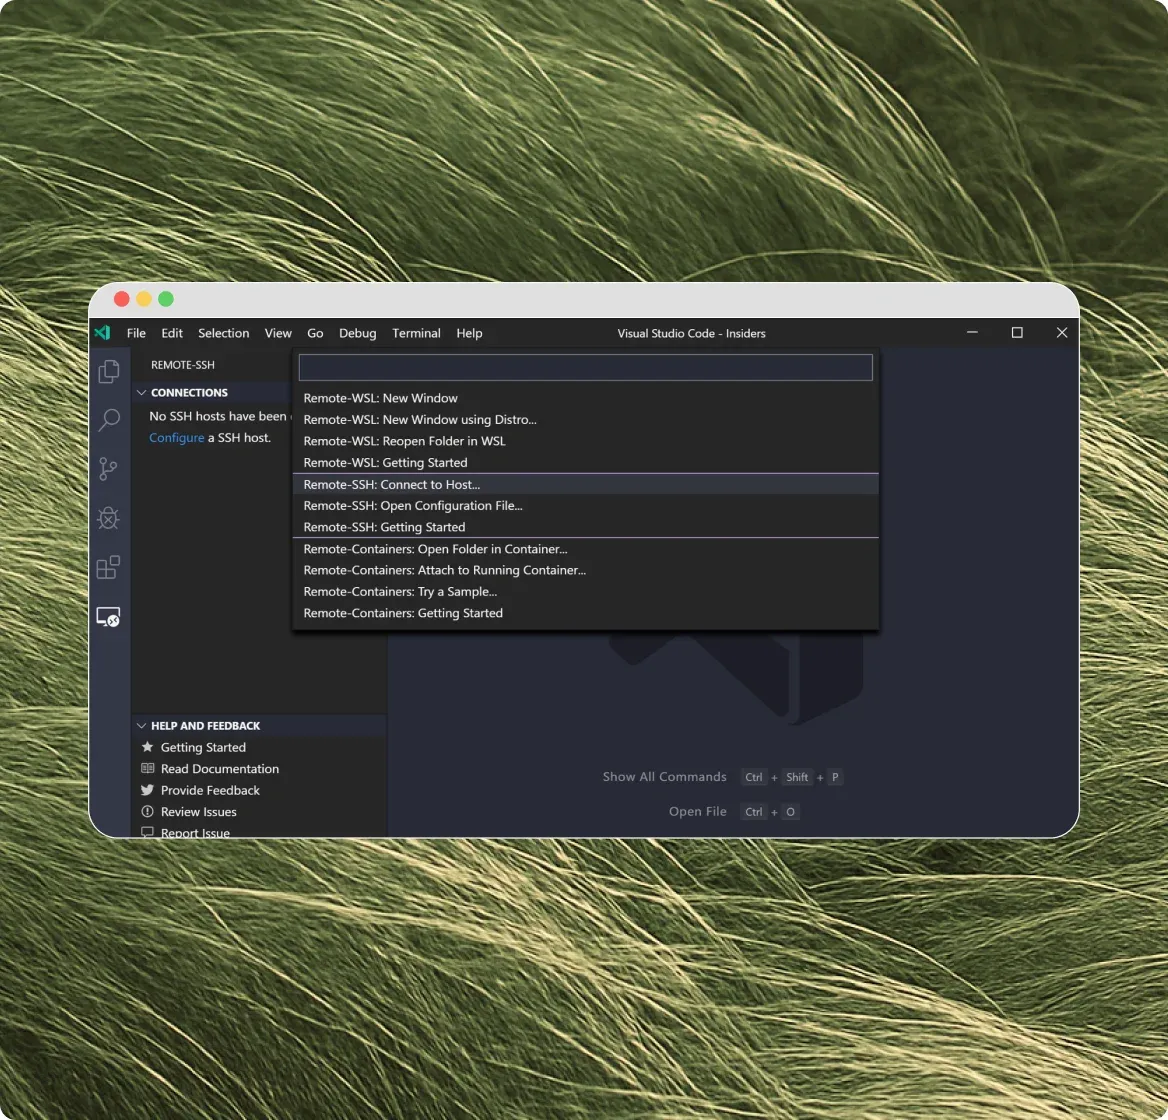Click the command palette input field

coord(585,367)
